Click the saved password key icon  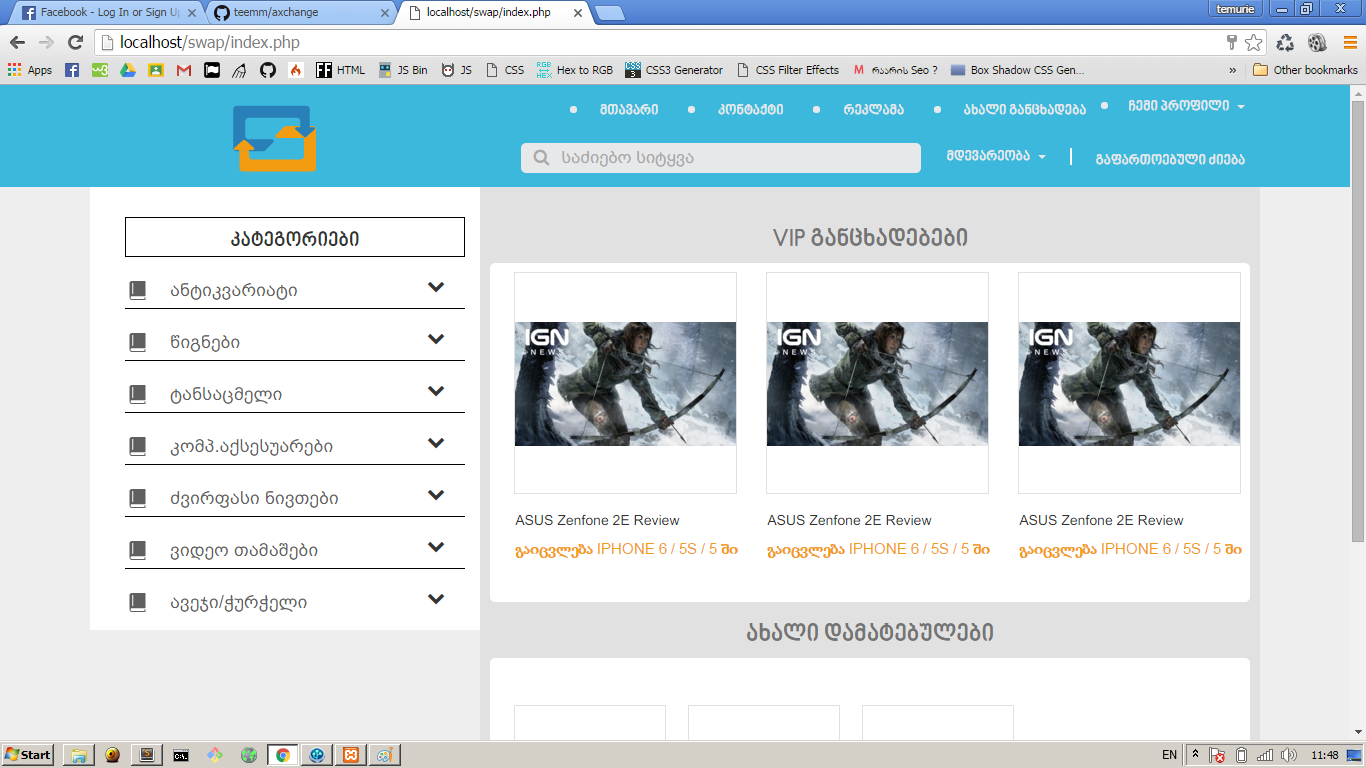coord(1232,43)
